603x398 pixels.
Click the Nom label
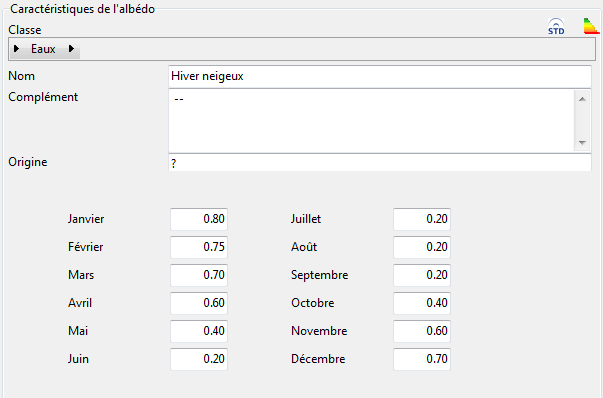22,76
